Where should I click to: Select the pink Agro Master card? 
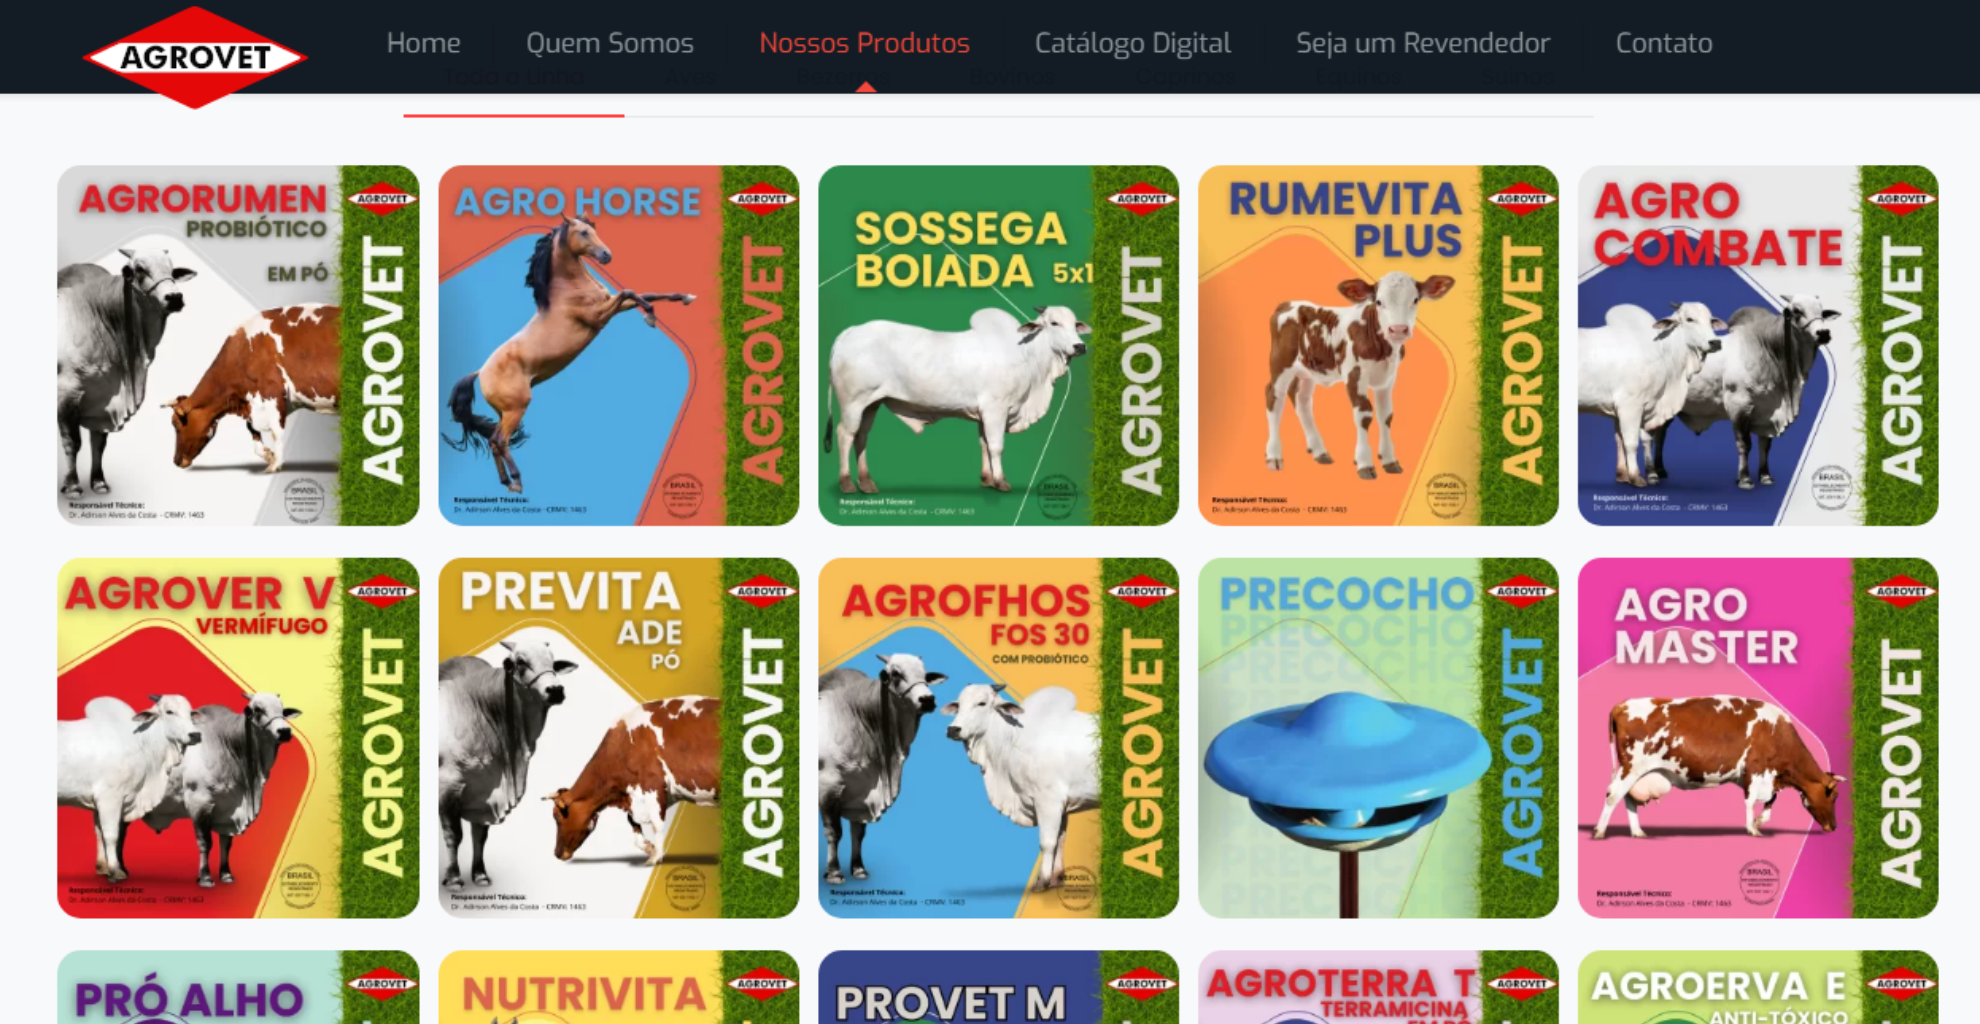pyautogui.click(x=1758, y=738)
